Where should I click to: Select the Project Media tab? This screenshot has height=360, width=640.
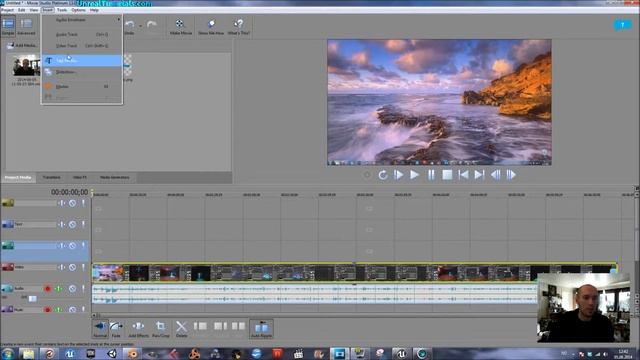point(18,178)
